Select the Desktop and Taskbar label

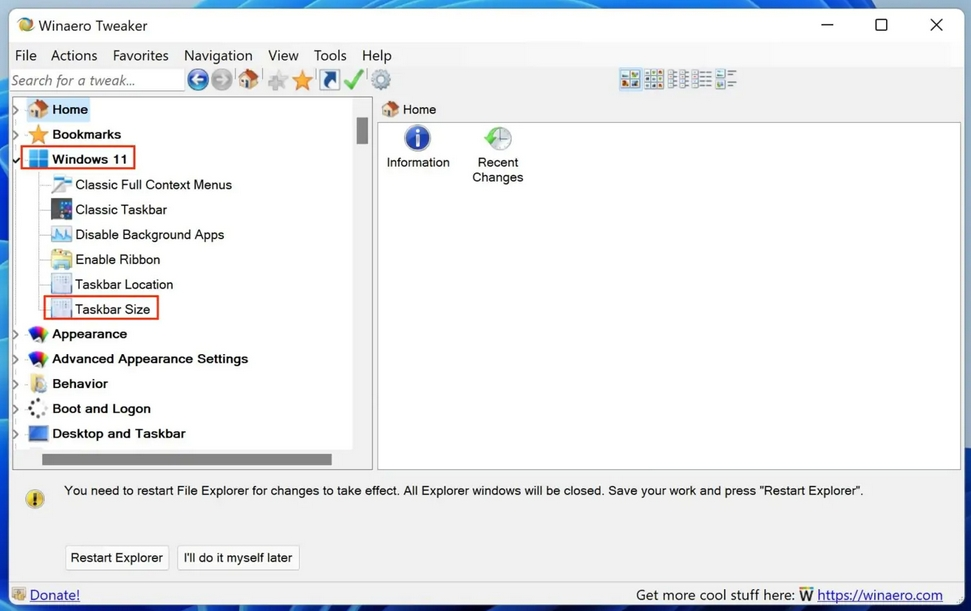tap(119, 433)
